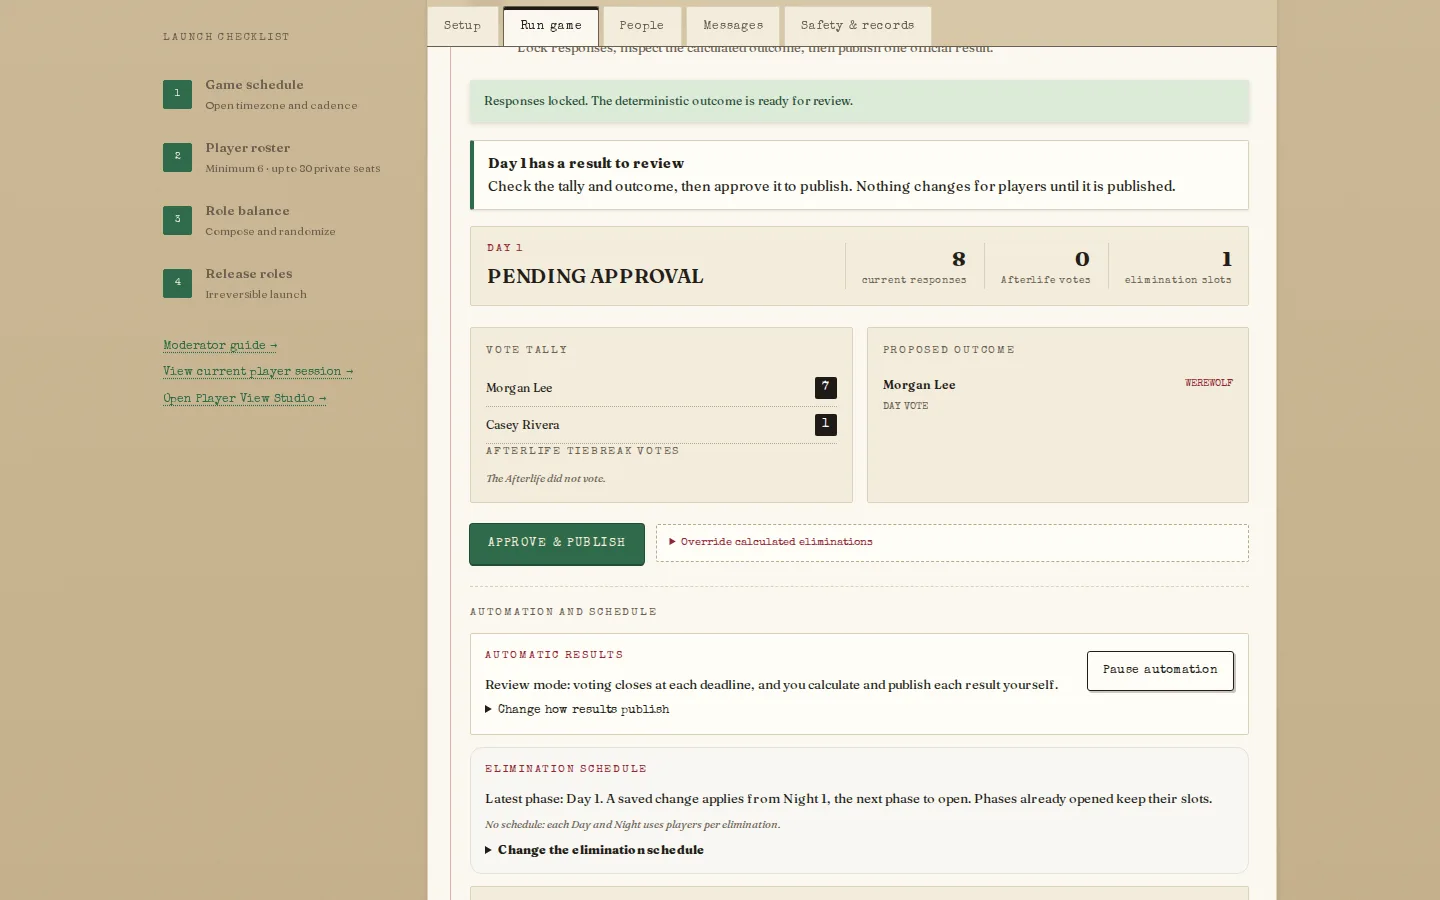Click 'Day 1 has a result to review' heading
Image resolution: width=1440 pixels, height=900 pixels.
click(x=586, y=163)
